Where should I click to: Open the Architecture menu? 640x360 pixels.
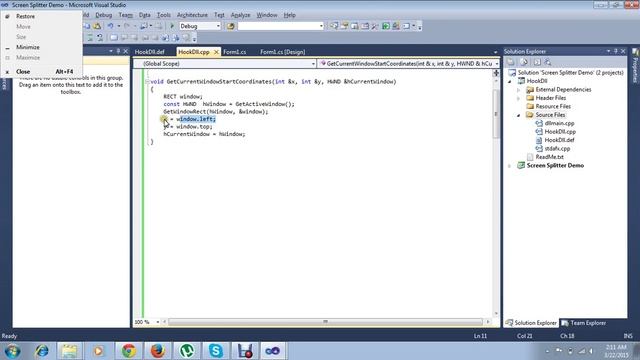click(192, 15)
